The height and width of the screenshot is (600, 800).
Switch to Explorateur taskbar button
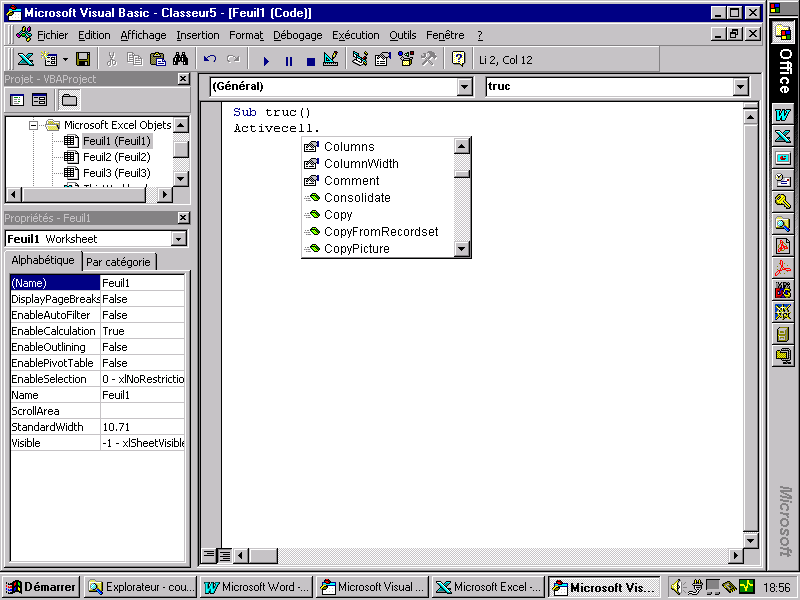tap(140, 587)
